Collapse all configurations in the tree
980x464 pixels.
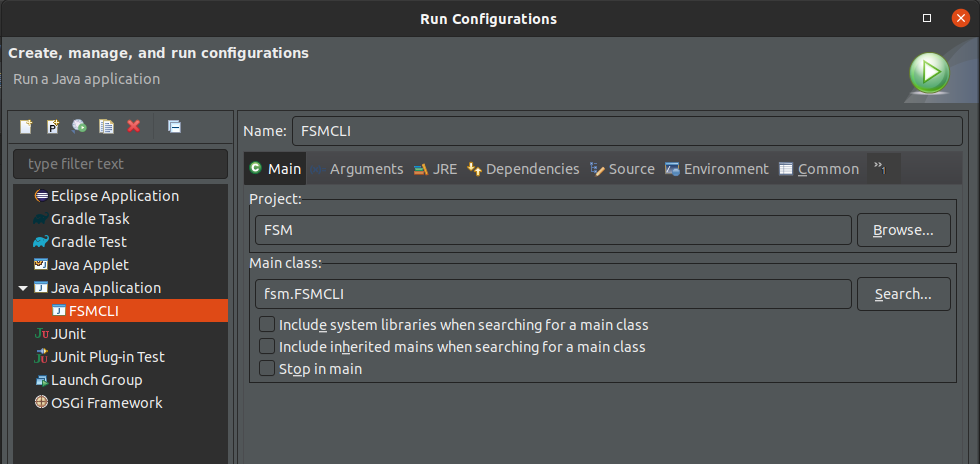(174, 126)
